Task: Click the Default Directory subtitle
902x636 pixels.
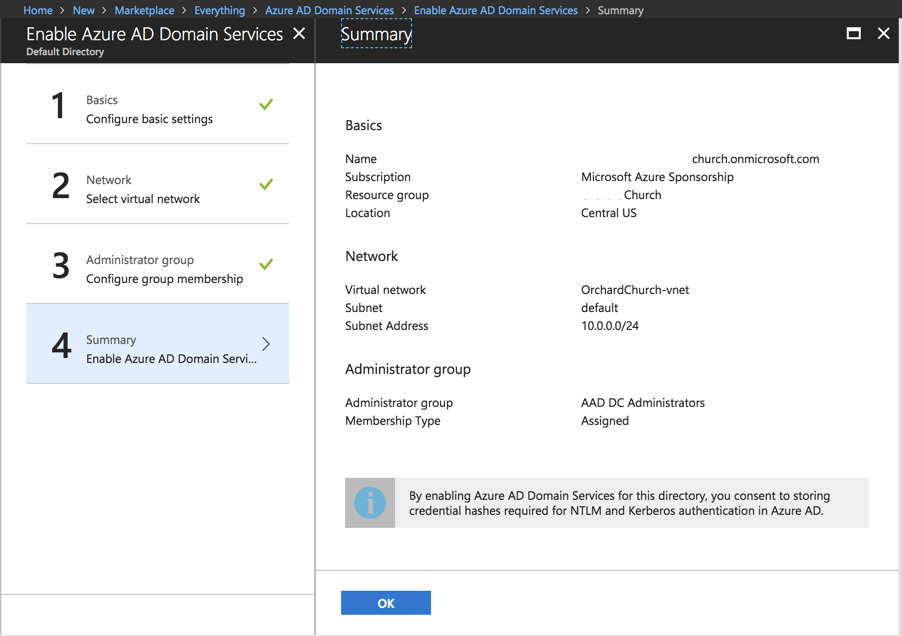Action: [65, 52]
